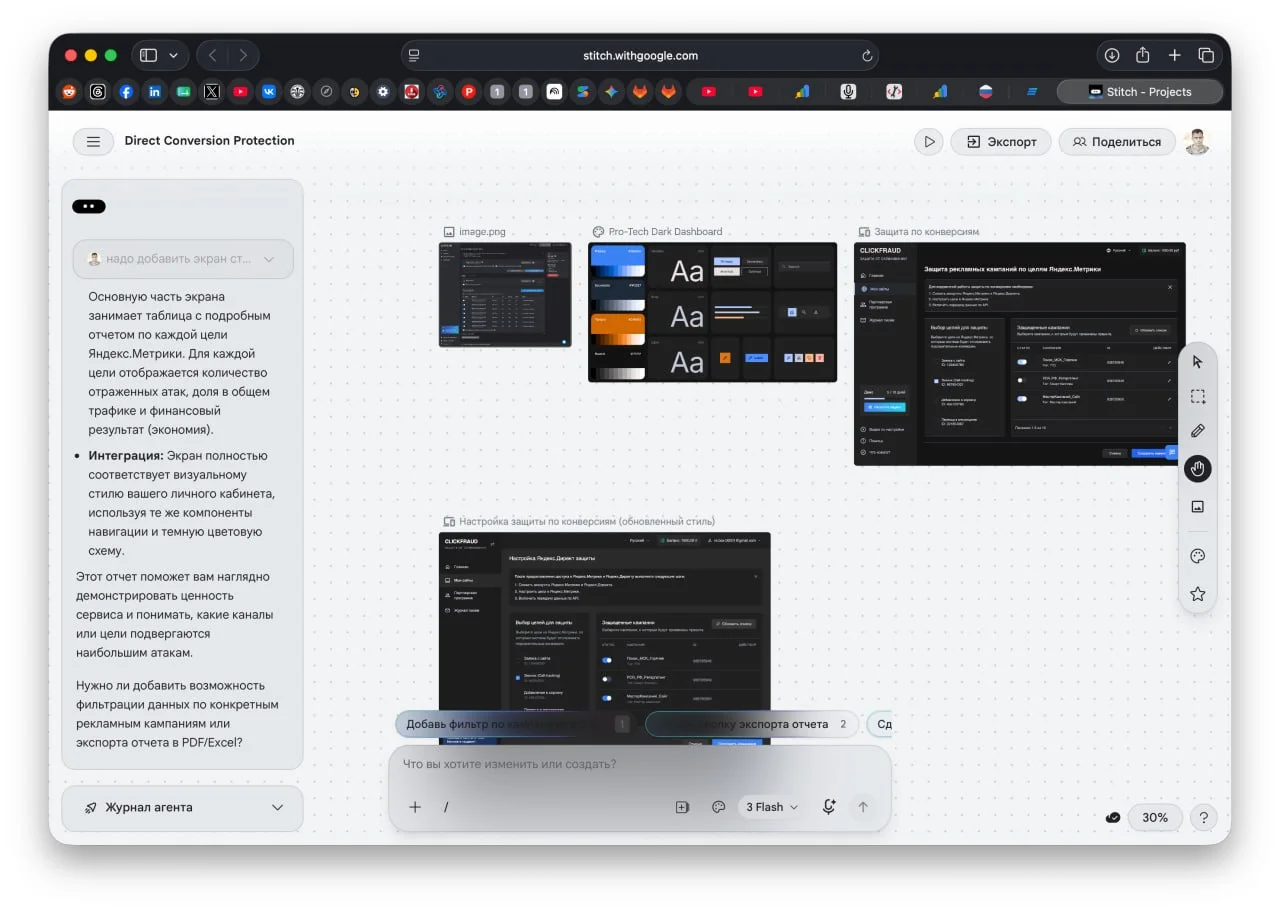
Task: Click the Поделиться button
Action: [1116, 142]
